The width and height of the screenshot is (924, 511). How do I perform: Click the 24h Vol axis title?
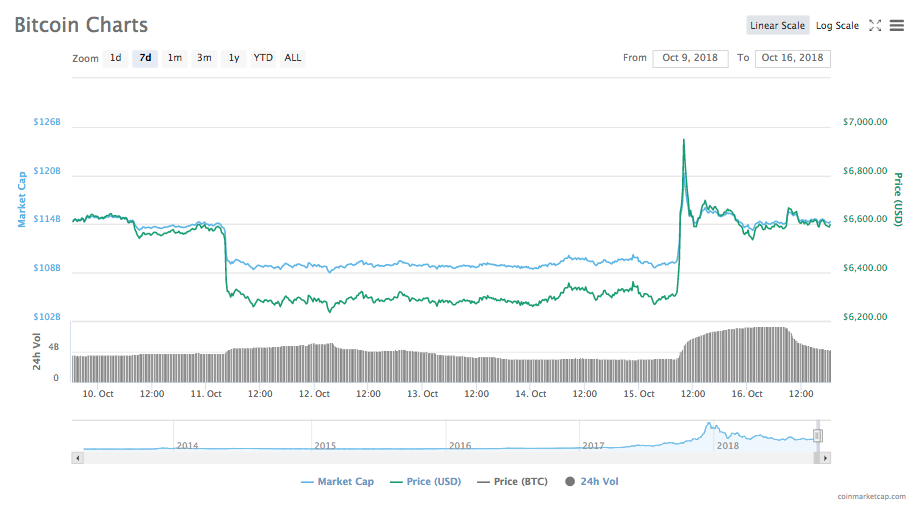(37, 352)
